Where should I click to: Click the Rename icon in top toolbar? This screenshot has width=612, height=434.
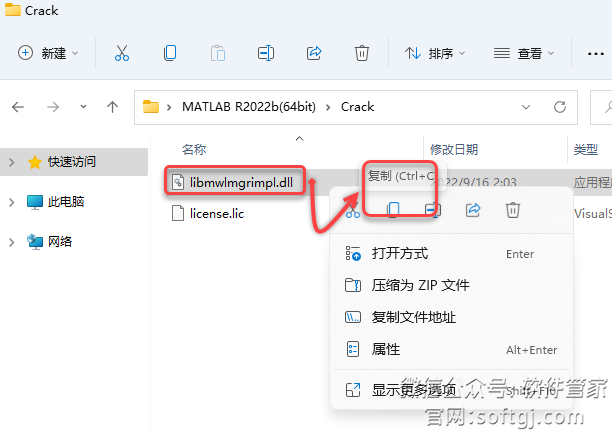click(266, 53)
